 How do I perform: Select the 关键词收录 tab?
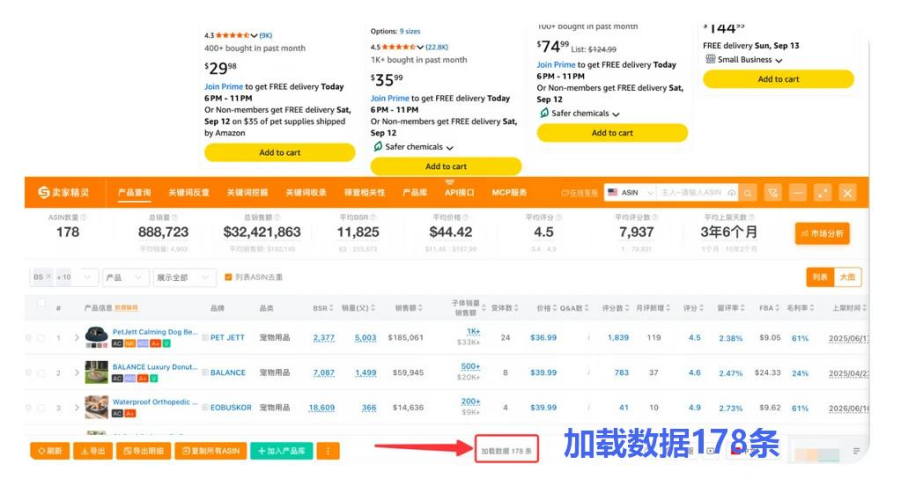click(x=306, y=193)
